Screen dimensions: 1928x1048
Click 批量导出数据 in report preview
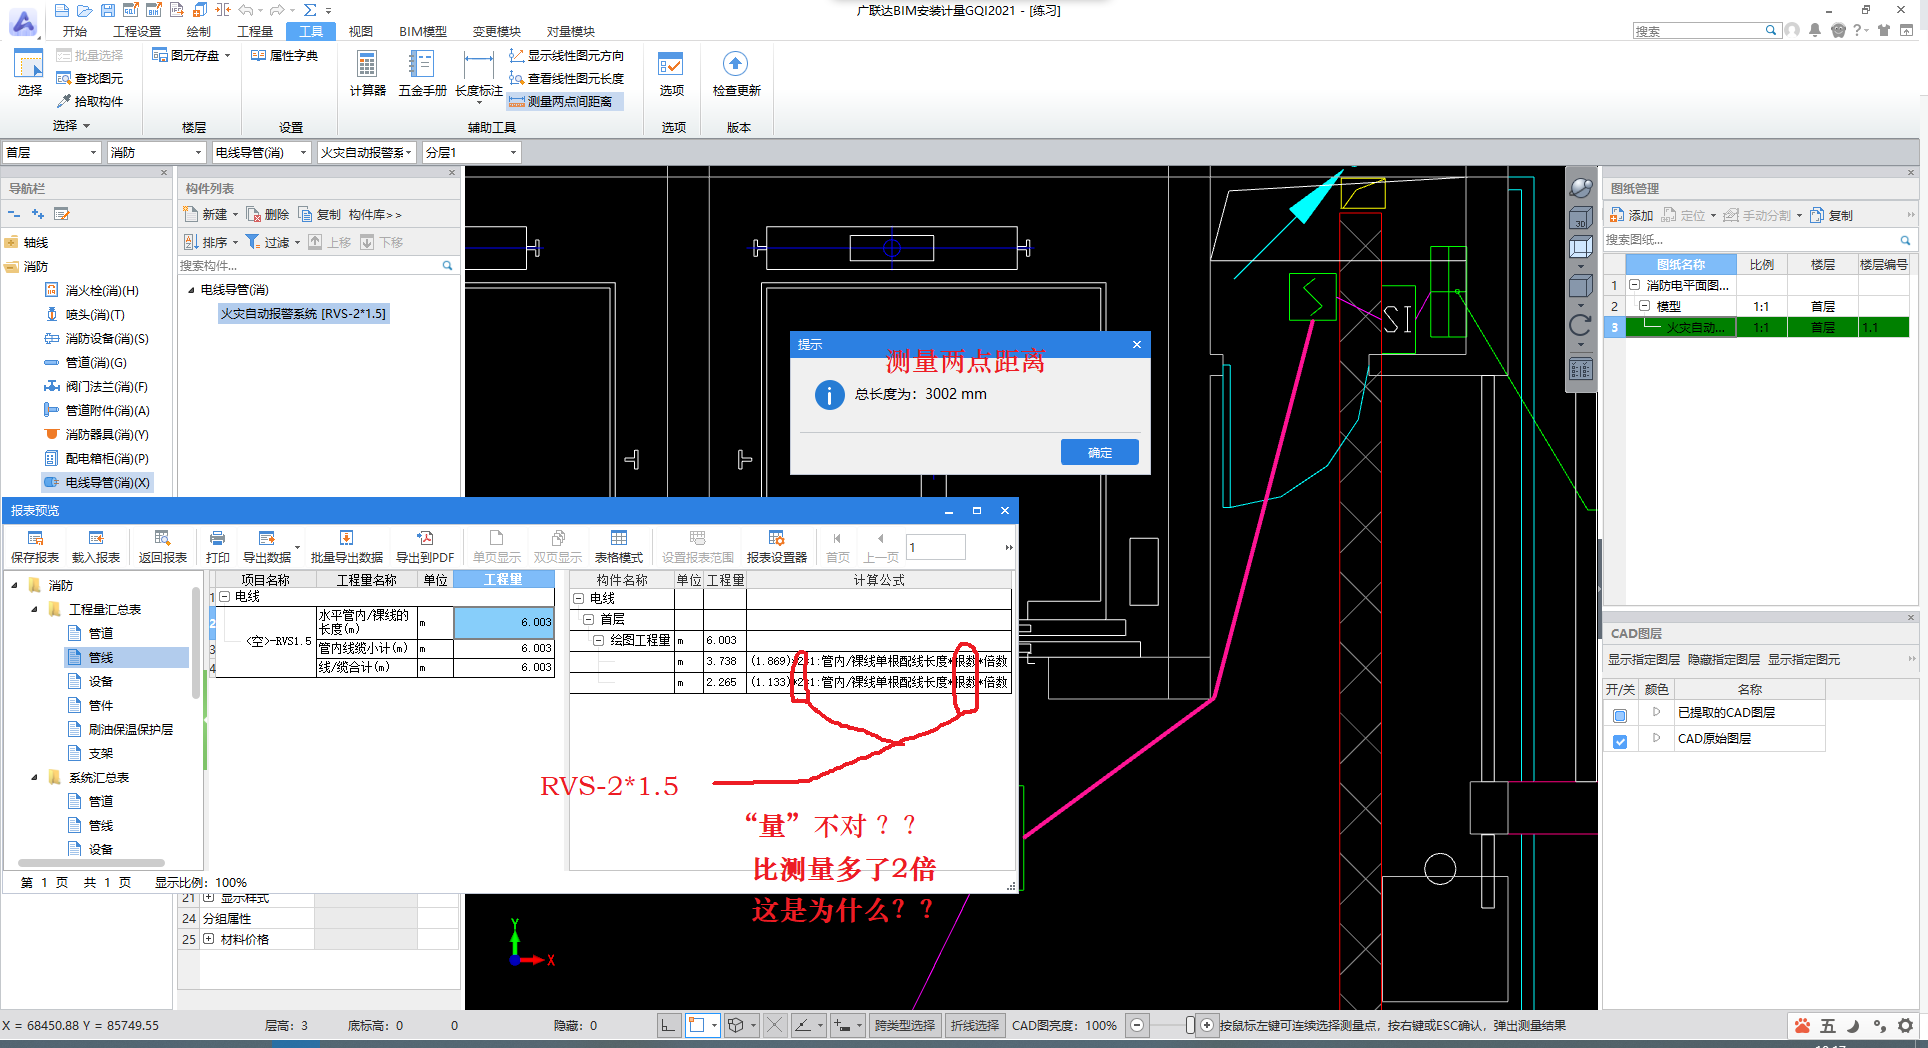tap(346, 546)
